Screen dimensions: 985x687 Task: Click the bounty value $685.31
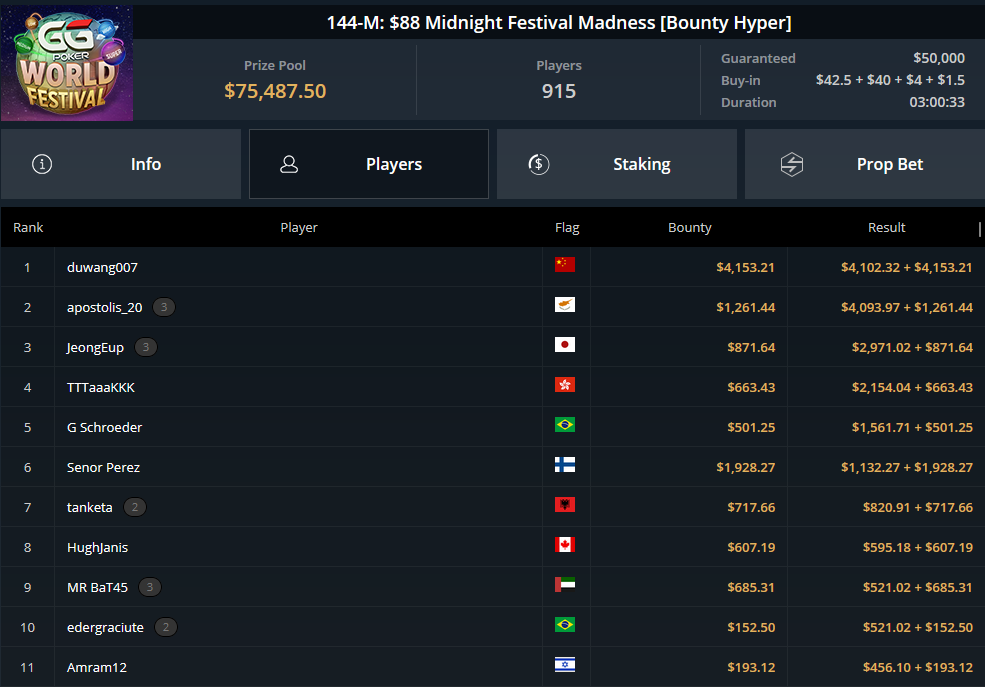tap(751, 588)
